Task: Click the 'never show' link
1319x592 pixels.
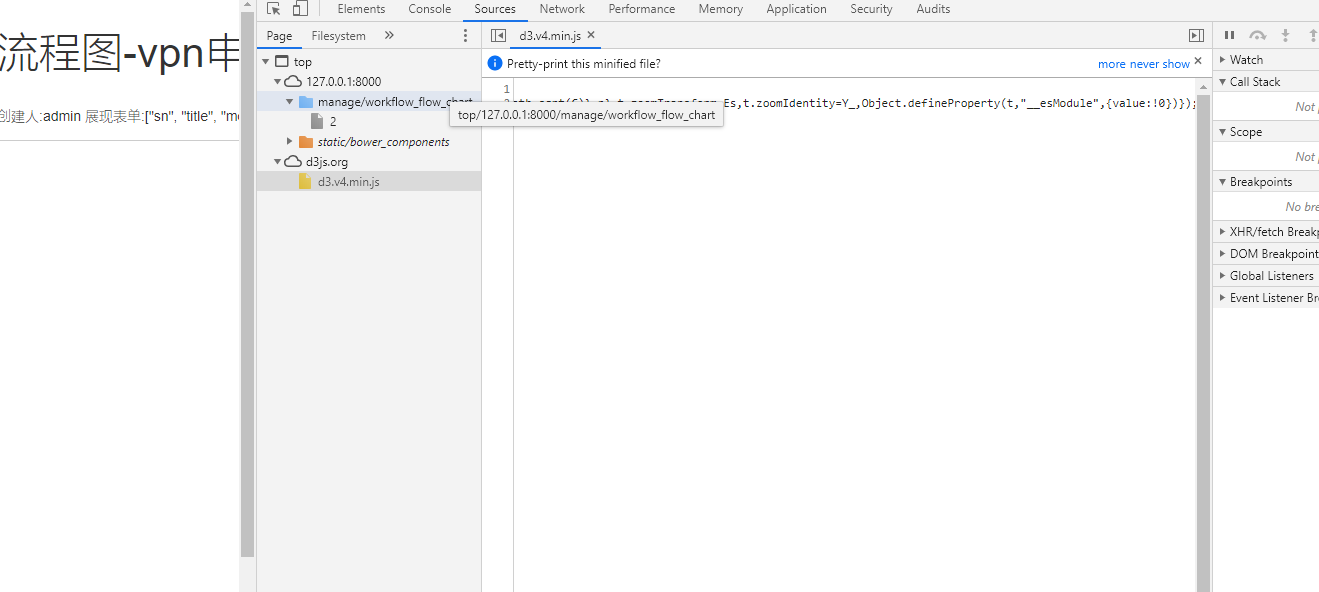Action: click(1160, 64)
